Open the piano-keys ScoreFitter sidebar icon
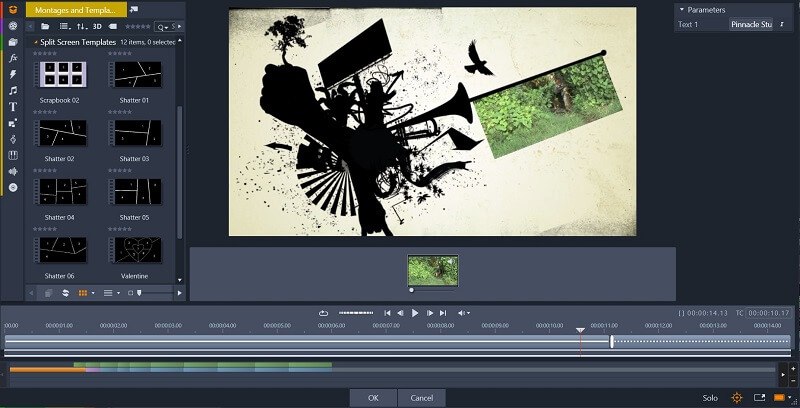 pyautogui.click(x=13, y=155)
